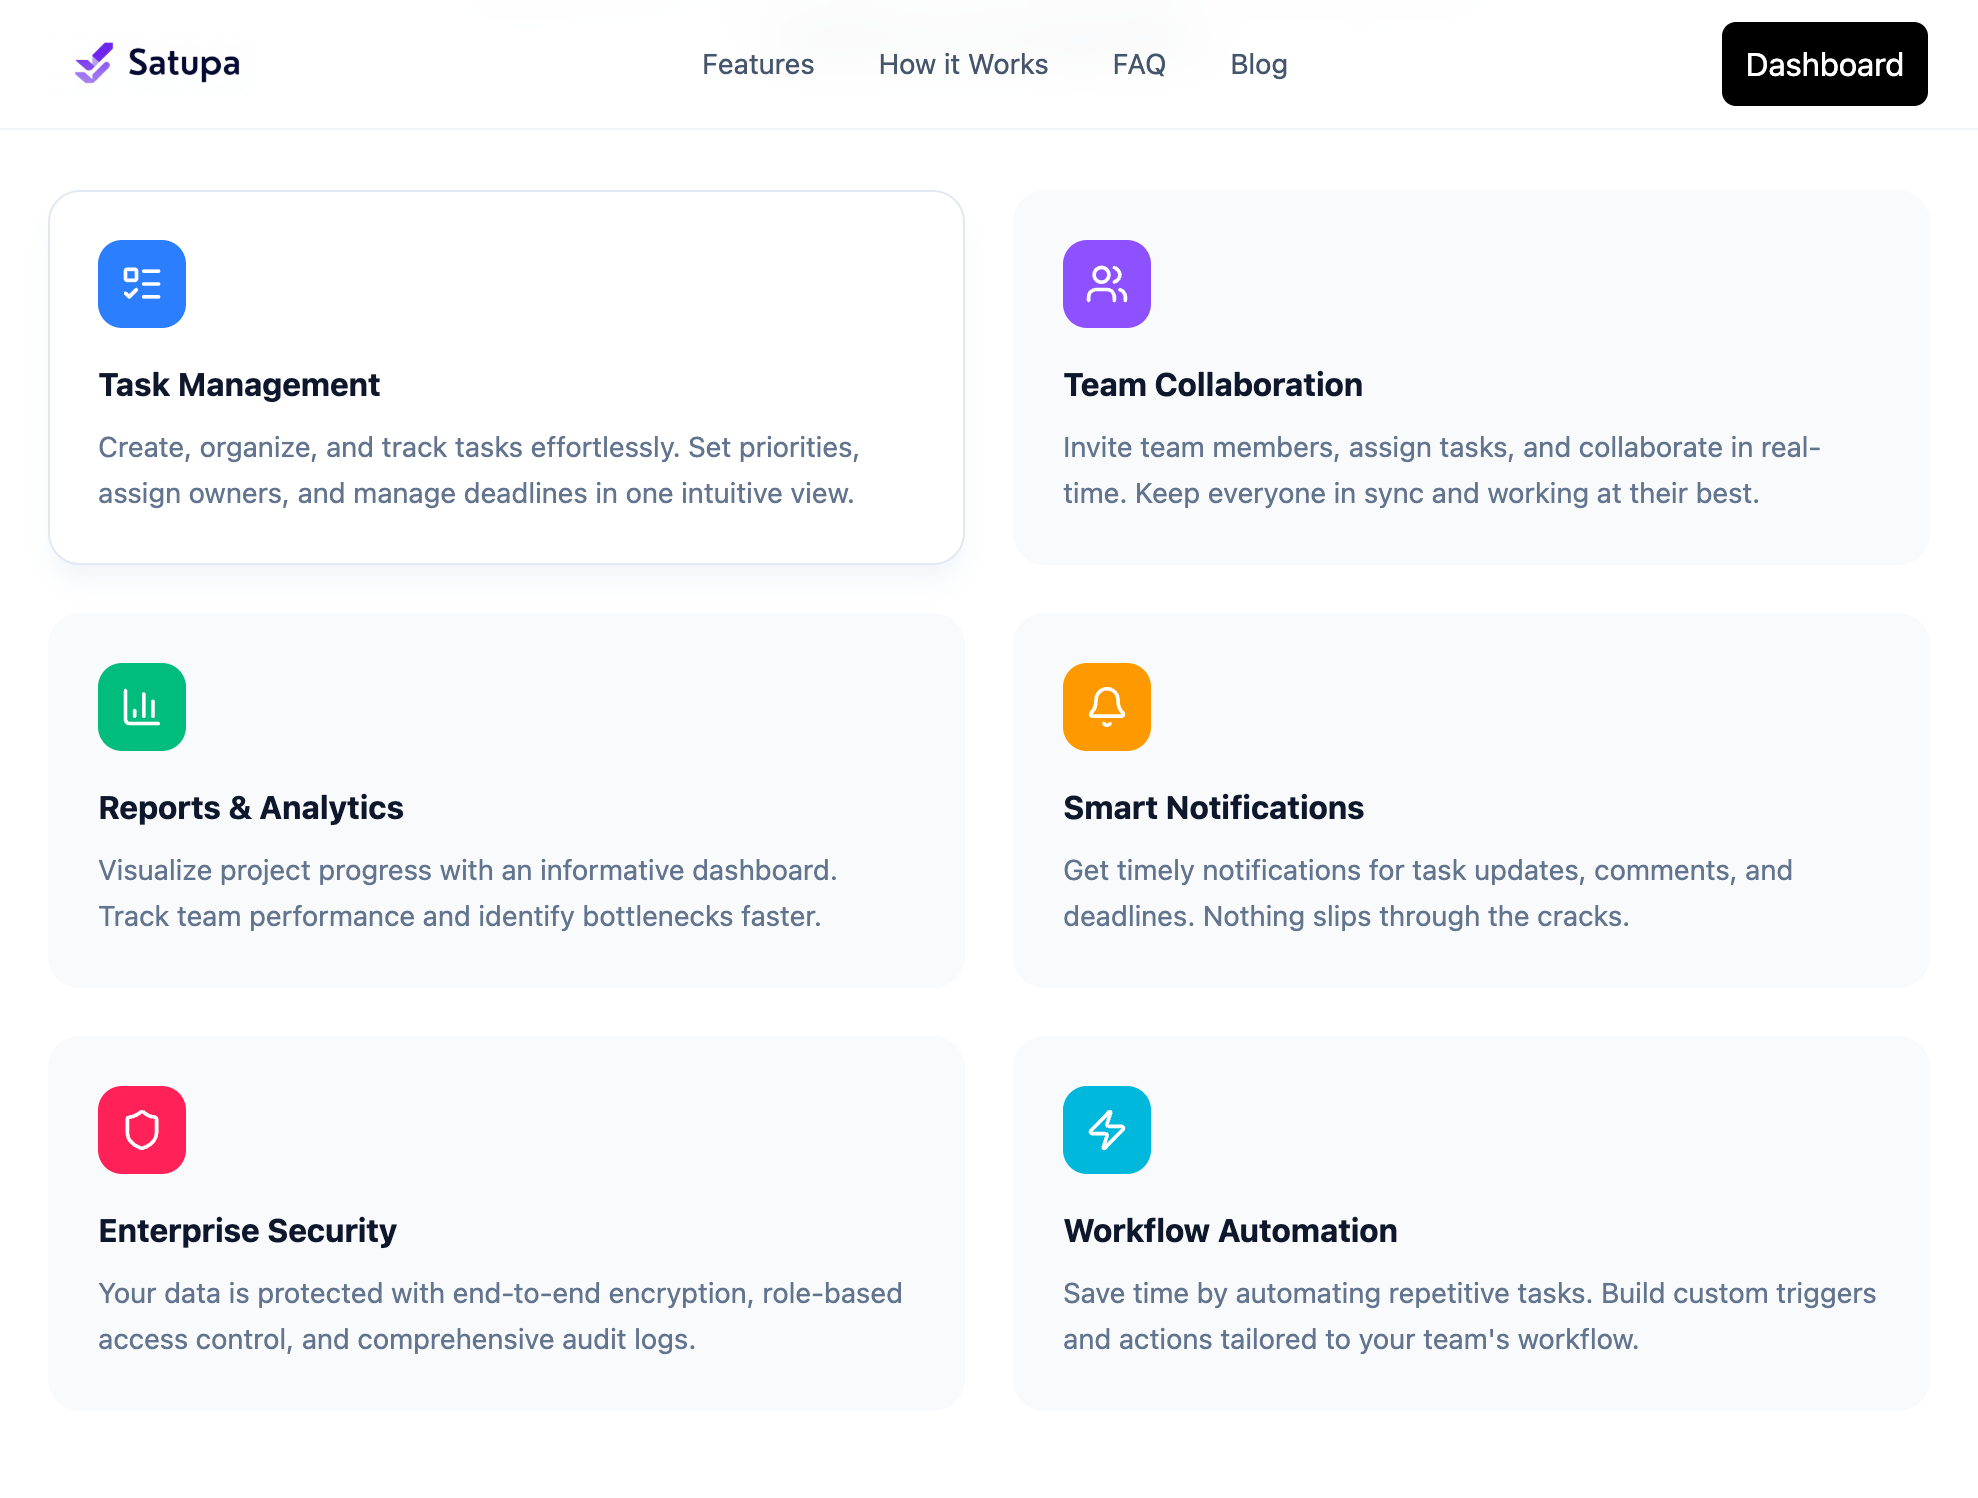Click the Workflow Automation lightning bolt icon
Image resolution: width=1978 pixels, height=1498 pixels.
click(x=1106, y=1130)
